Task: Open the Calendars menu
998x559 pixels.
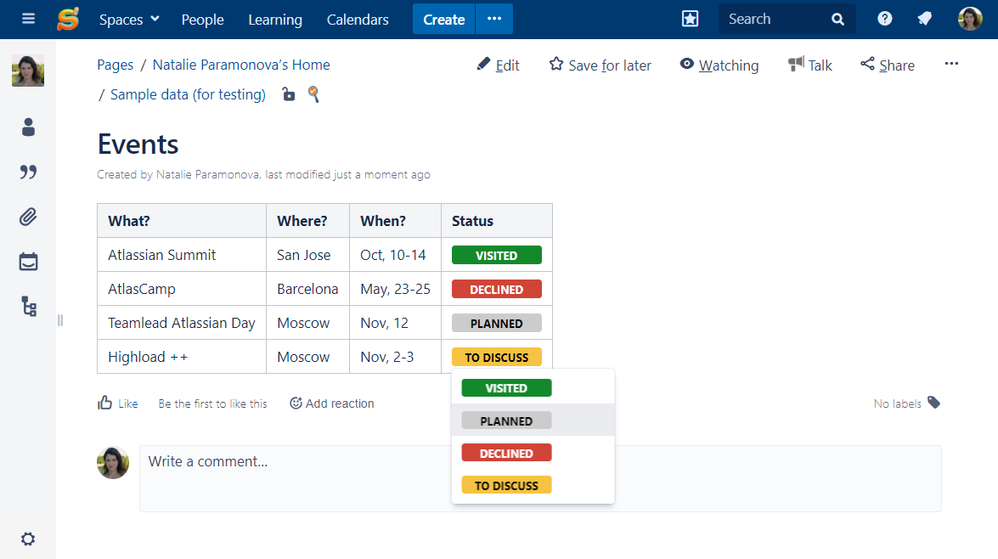Action: 358,20
